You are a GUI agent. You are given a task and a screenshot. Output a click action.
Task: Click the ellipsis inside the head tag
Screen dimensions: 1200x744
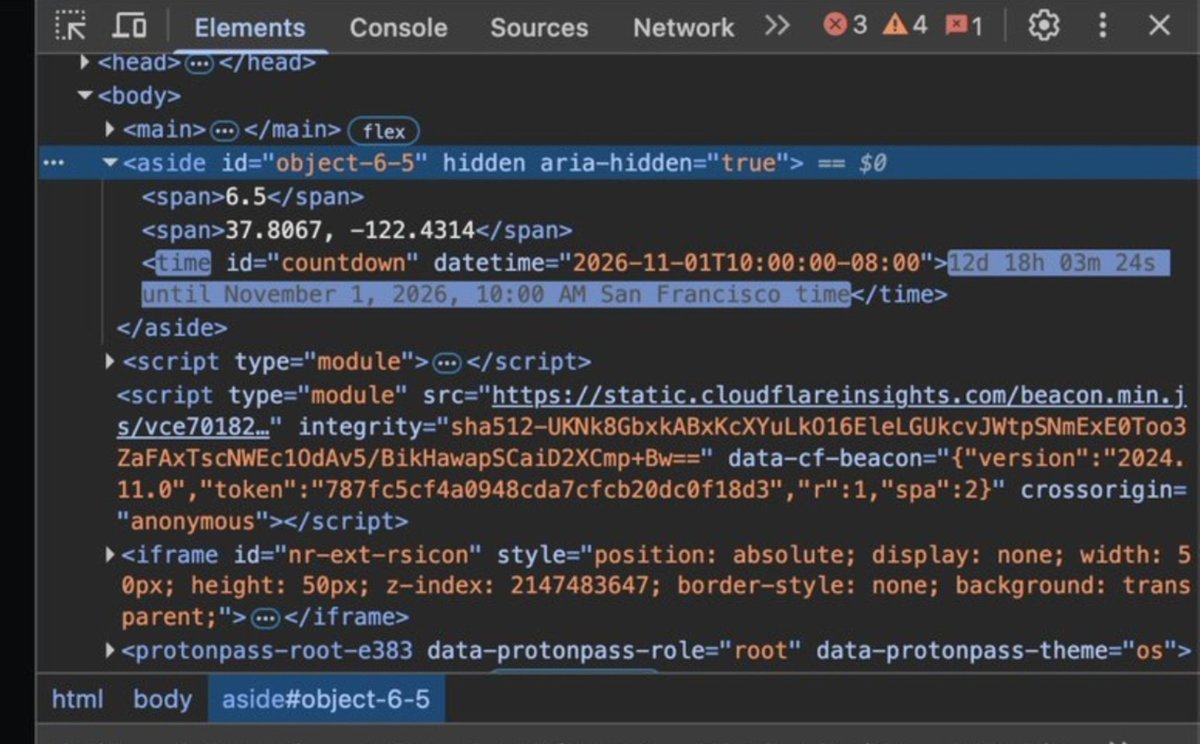(x=198, y=63)
